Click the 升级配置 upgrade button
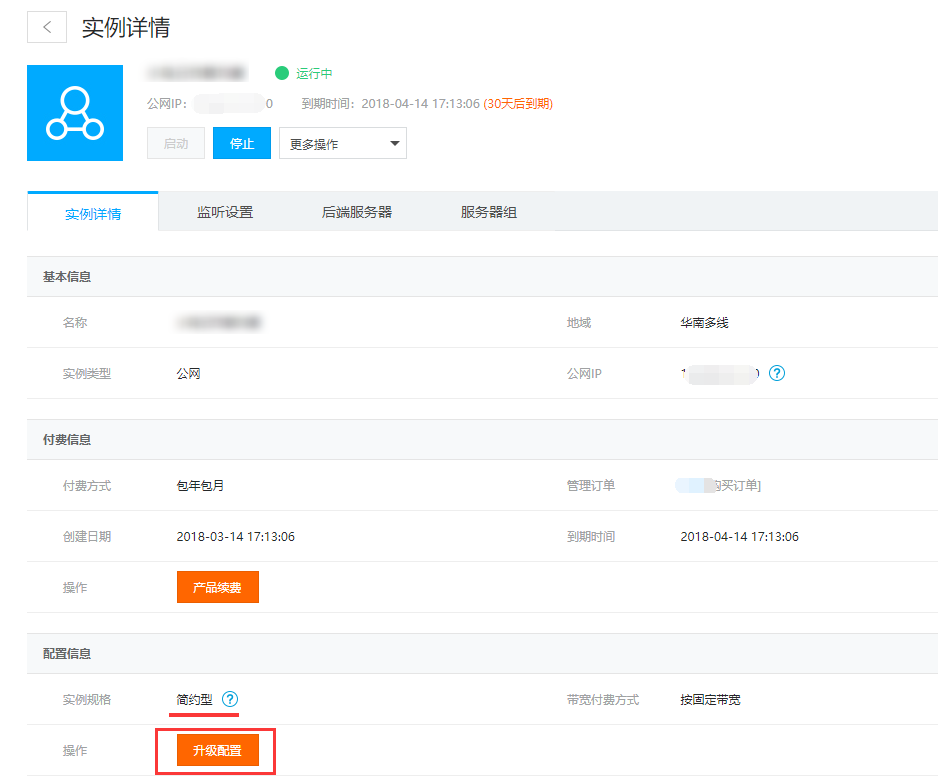The image size is (938, 776). pos(217,750)
